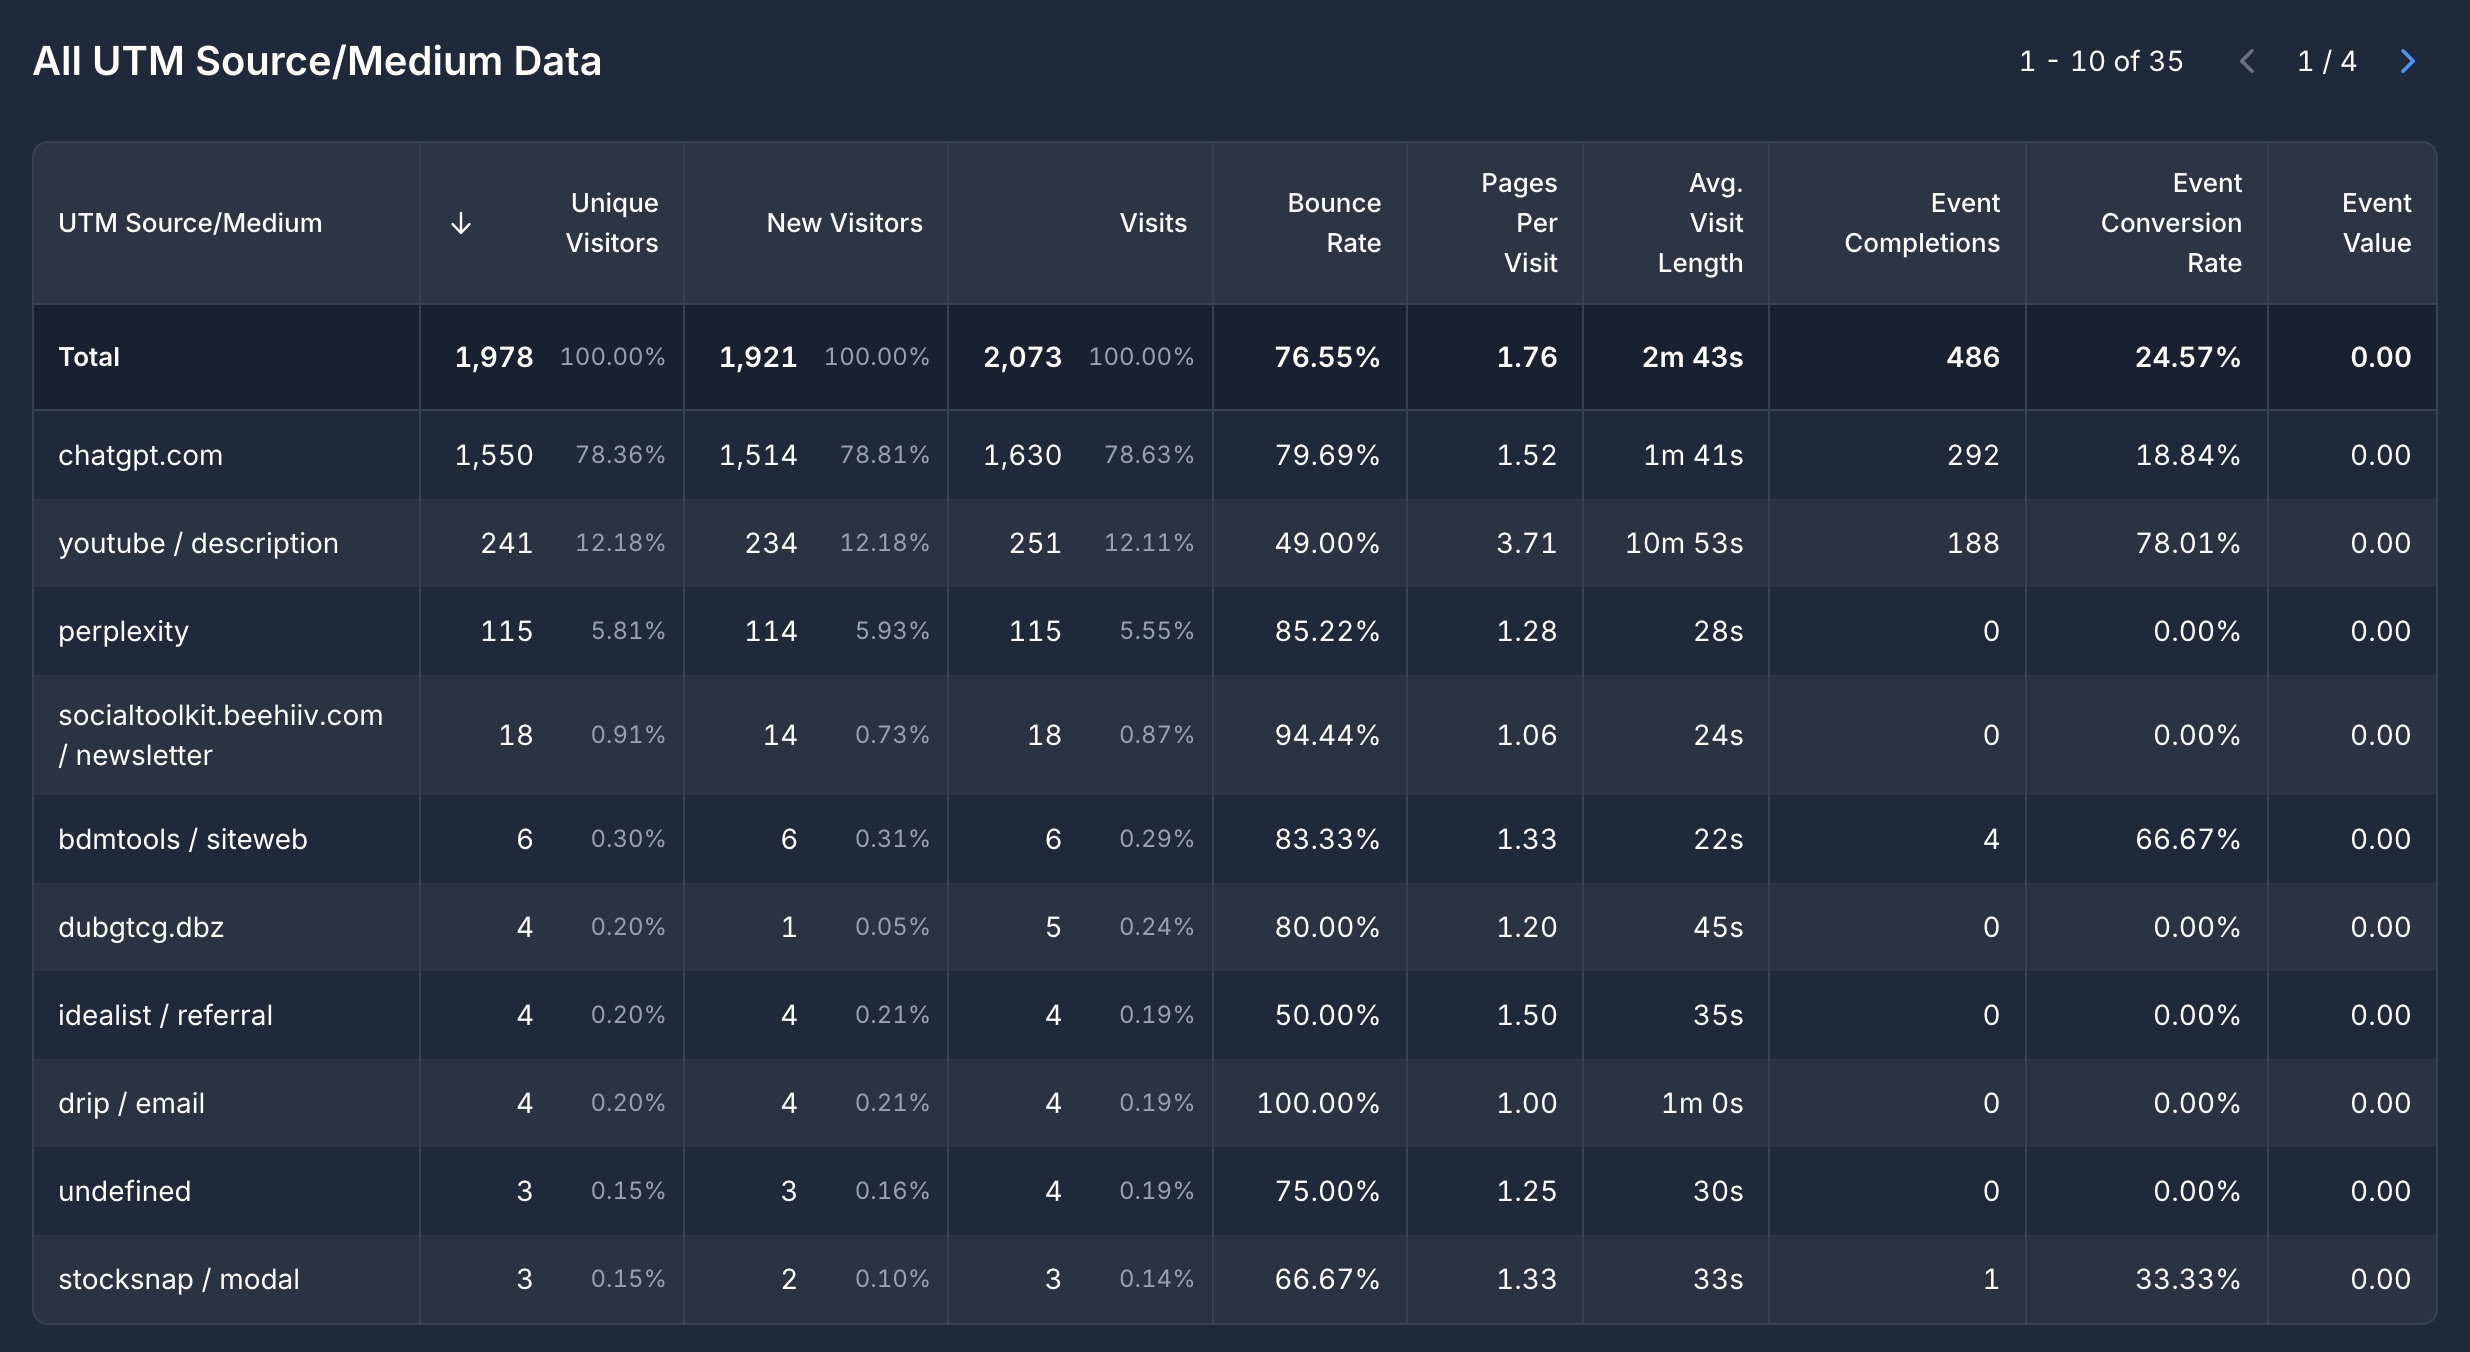Sort by Event Conversion Rate
Viewport: 2470px width, 1352px height.
2170,223
